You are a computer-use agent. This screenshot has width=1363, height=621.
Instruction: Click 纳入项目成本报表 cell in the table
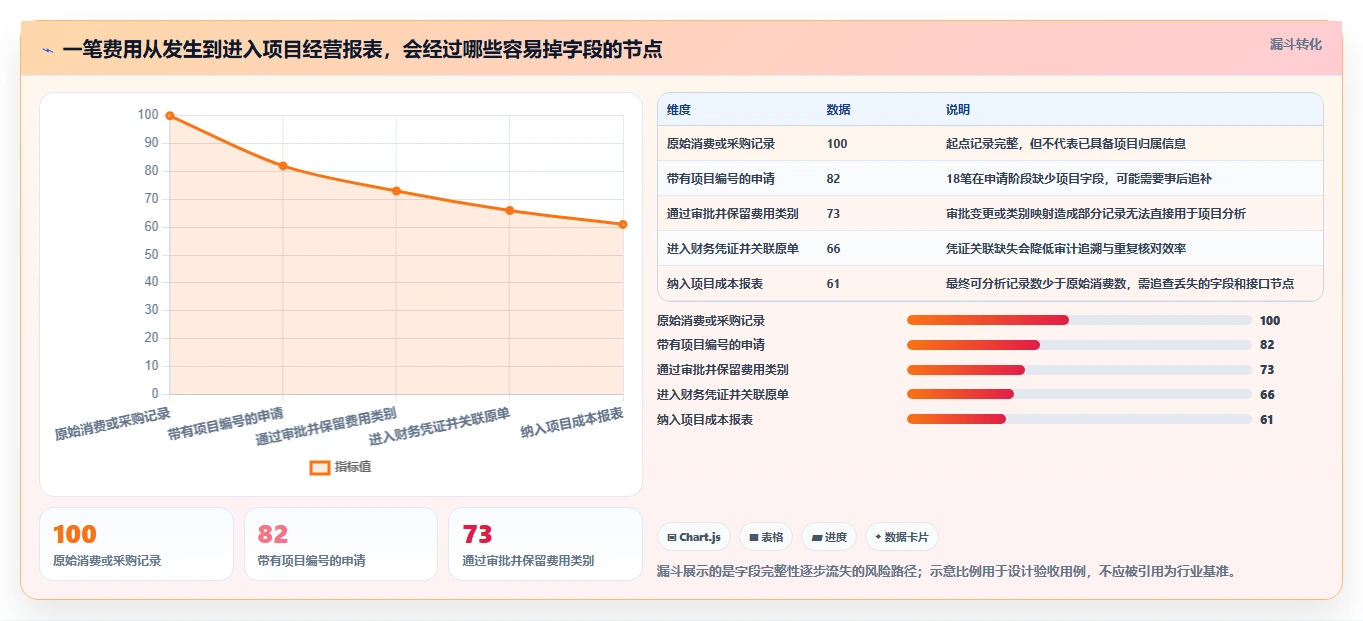coord(715,284)
